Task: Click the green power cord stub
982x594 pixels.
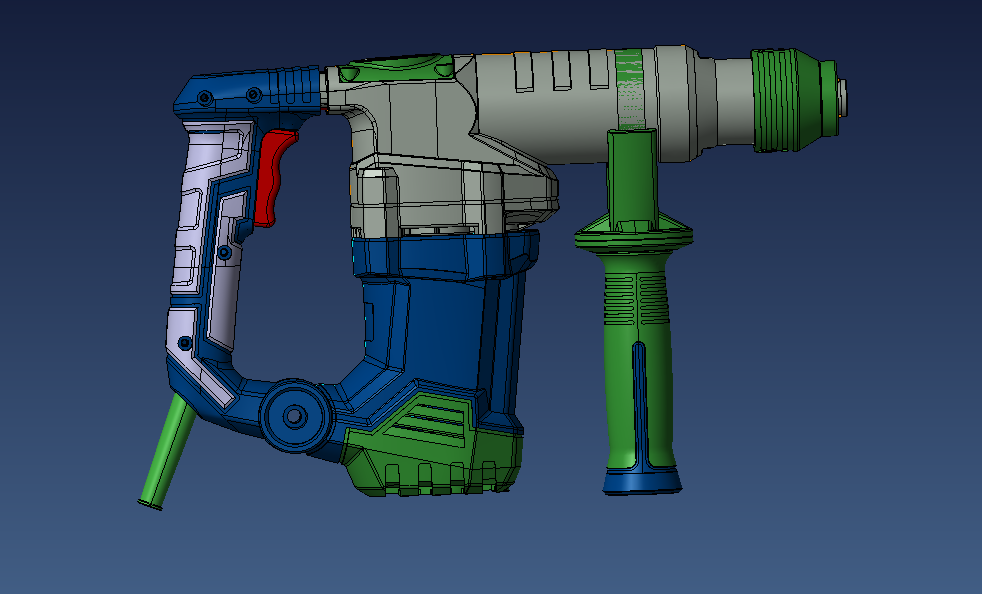Action: tap(166, 452)
